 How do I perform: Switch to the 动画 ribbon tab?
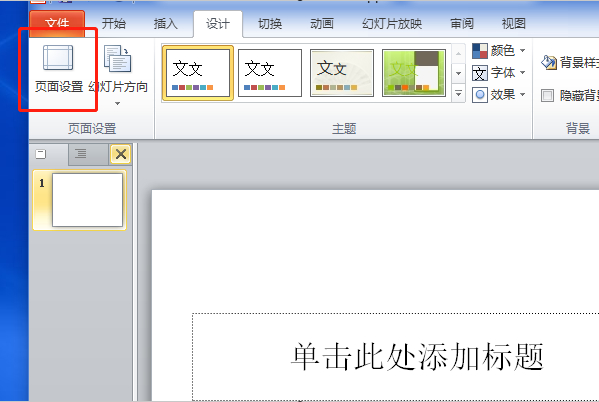[x=322, y=24]
